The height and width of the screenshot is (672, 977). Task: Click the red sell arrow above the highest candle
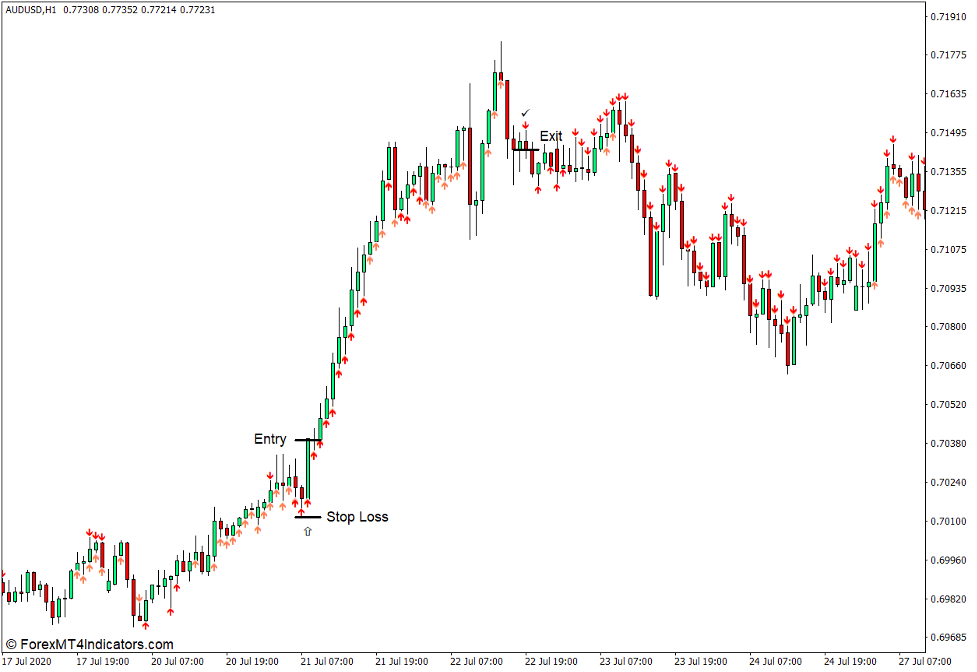(x=524, y=126)
